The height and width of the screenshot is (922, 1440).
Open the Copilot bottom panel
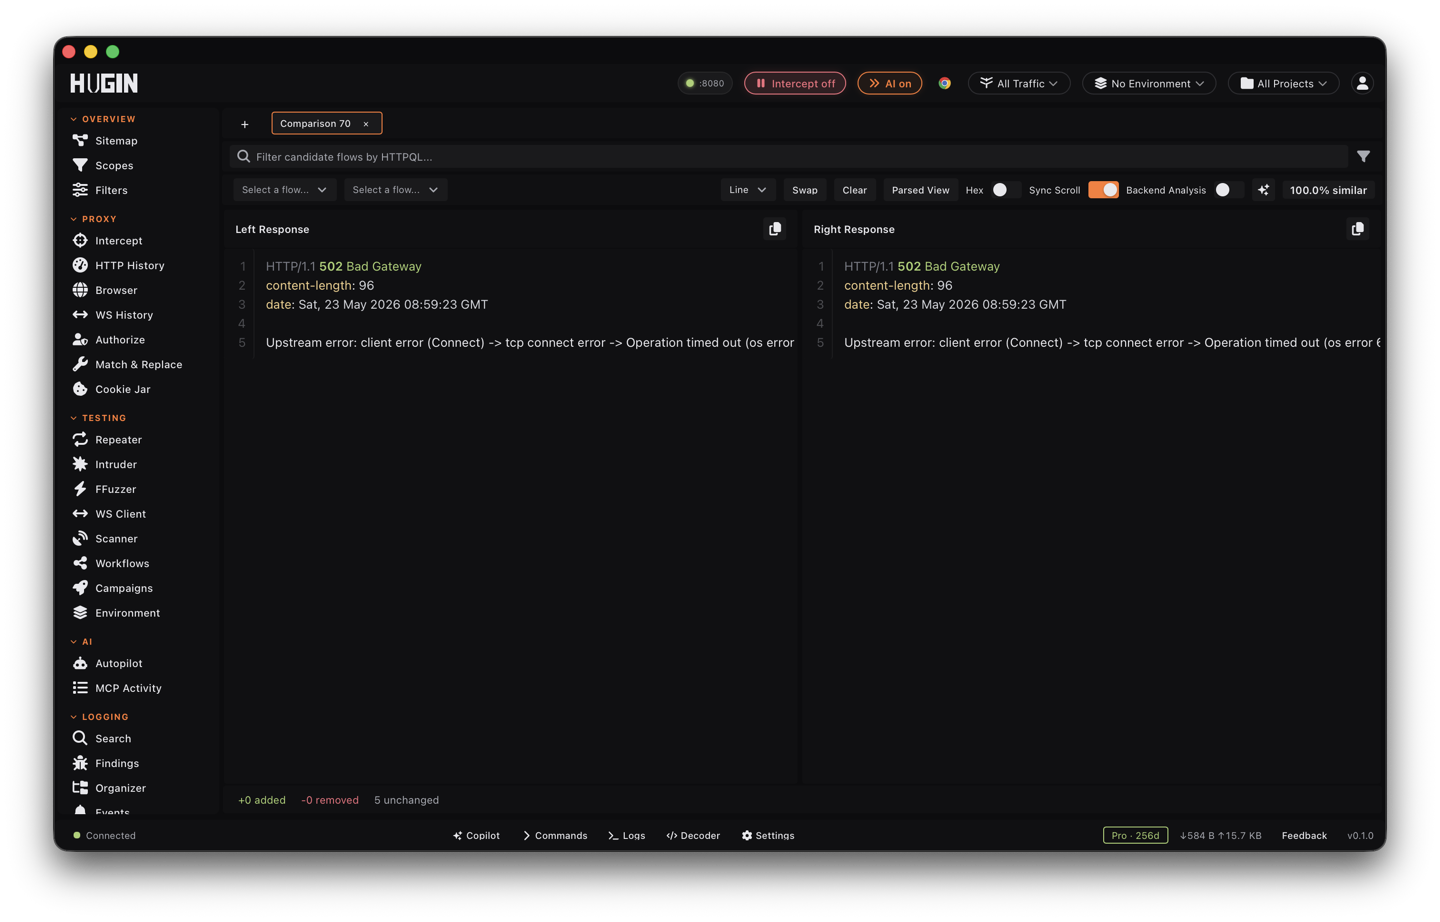coord(476,836)
